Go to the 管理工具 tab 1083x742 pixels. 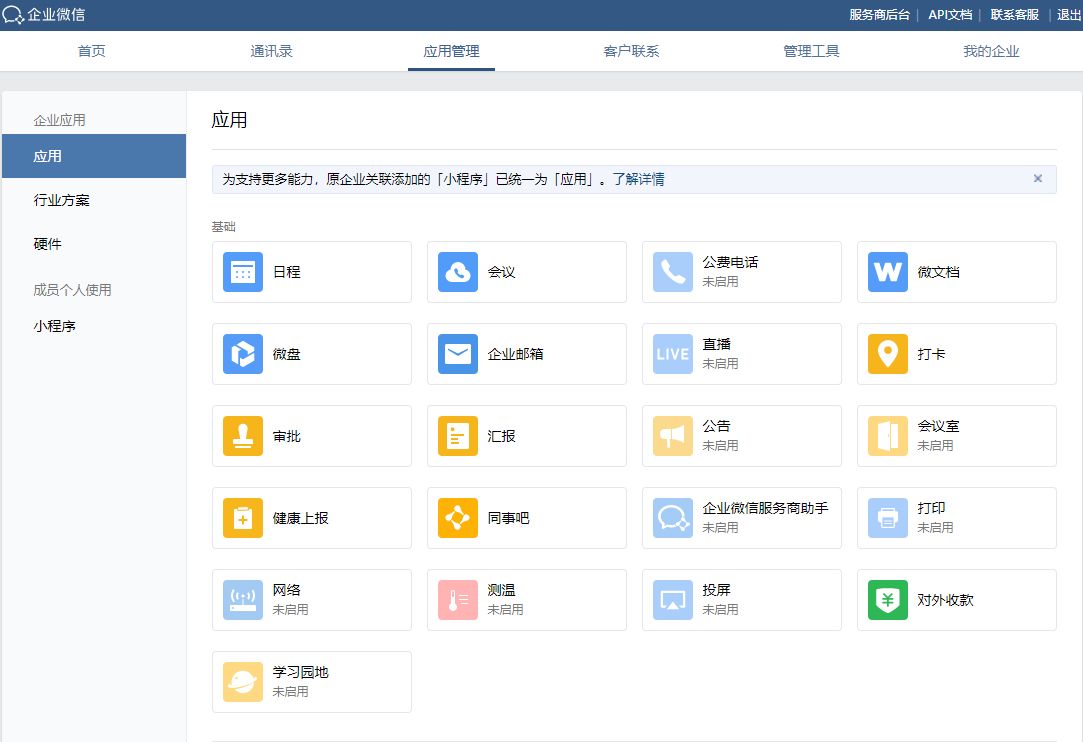point(811,51)
